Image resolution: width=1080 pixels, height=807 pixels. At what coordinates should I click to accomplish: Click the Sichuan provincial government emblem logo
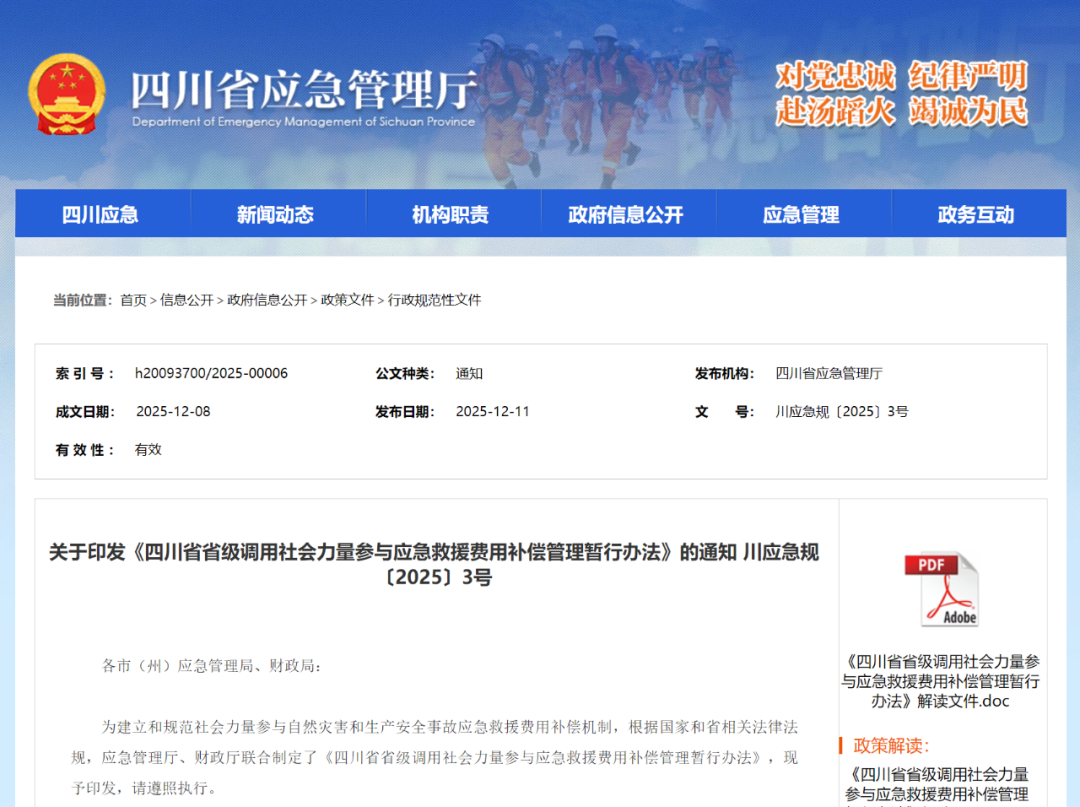coord(66,94)
